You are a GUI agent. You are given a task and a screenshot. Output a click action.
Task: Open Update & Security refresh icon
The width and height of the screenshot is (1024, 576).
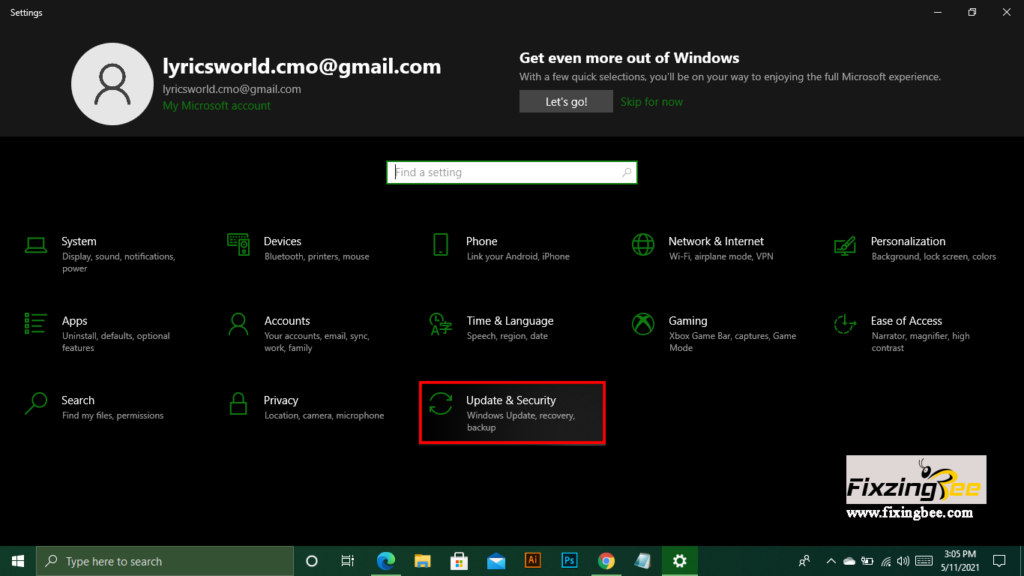(x=441, y=404)
